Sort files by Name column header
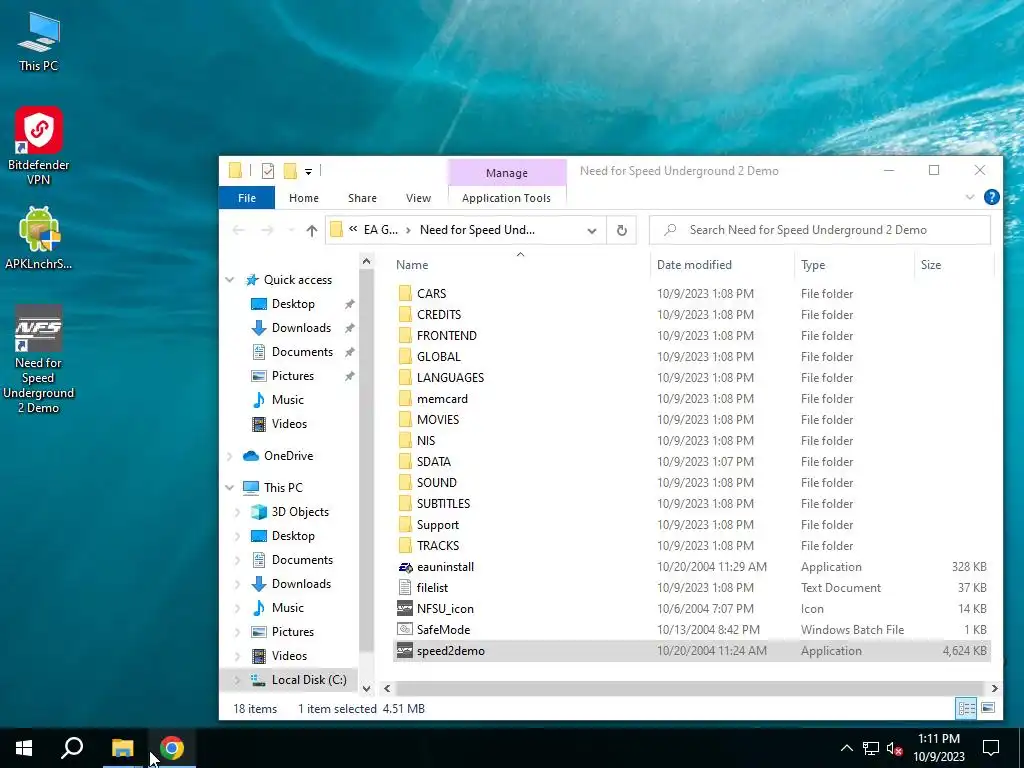The height and width of the screenshot is (768, 1024). pos(412,264)
